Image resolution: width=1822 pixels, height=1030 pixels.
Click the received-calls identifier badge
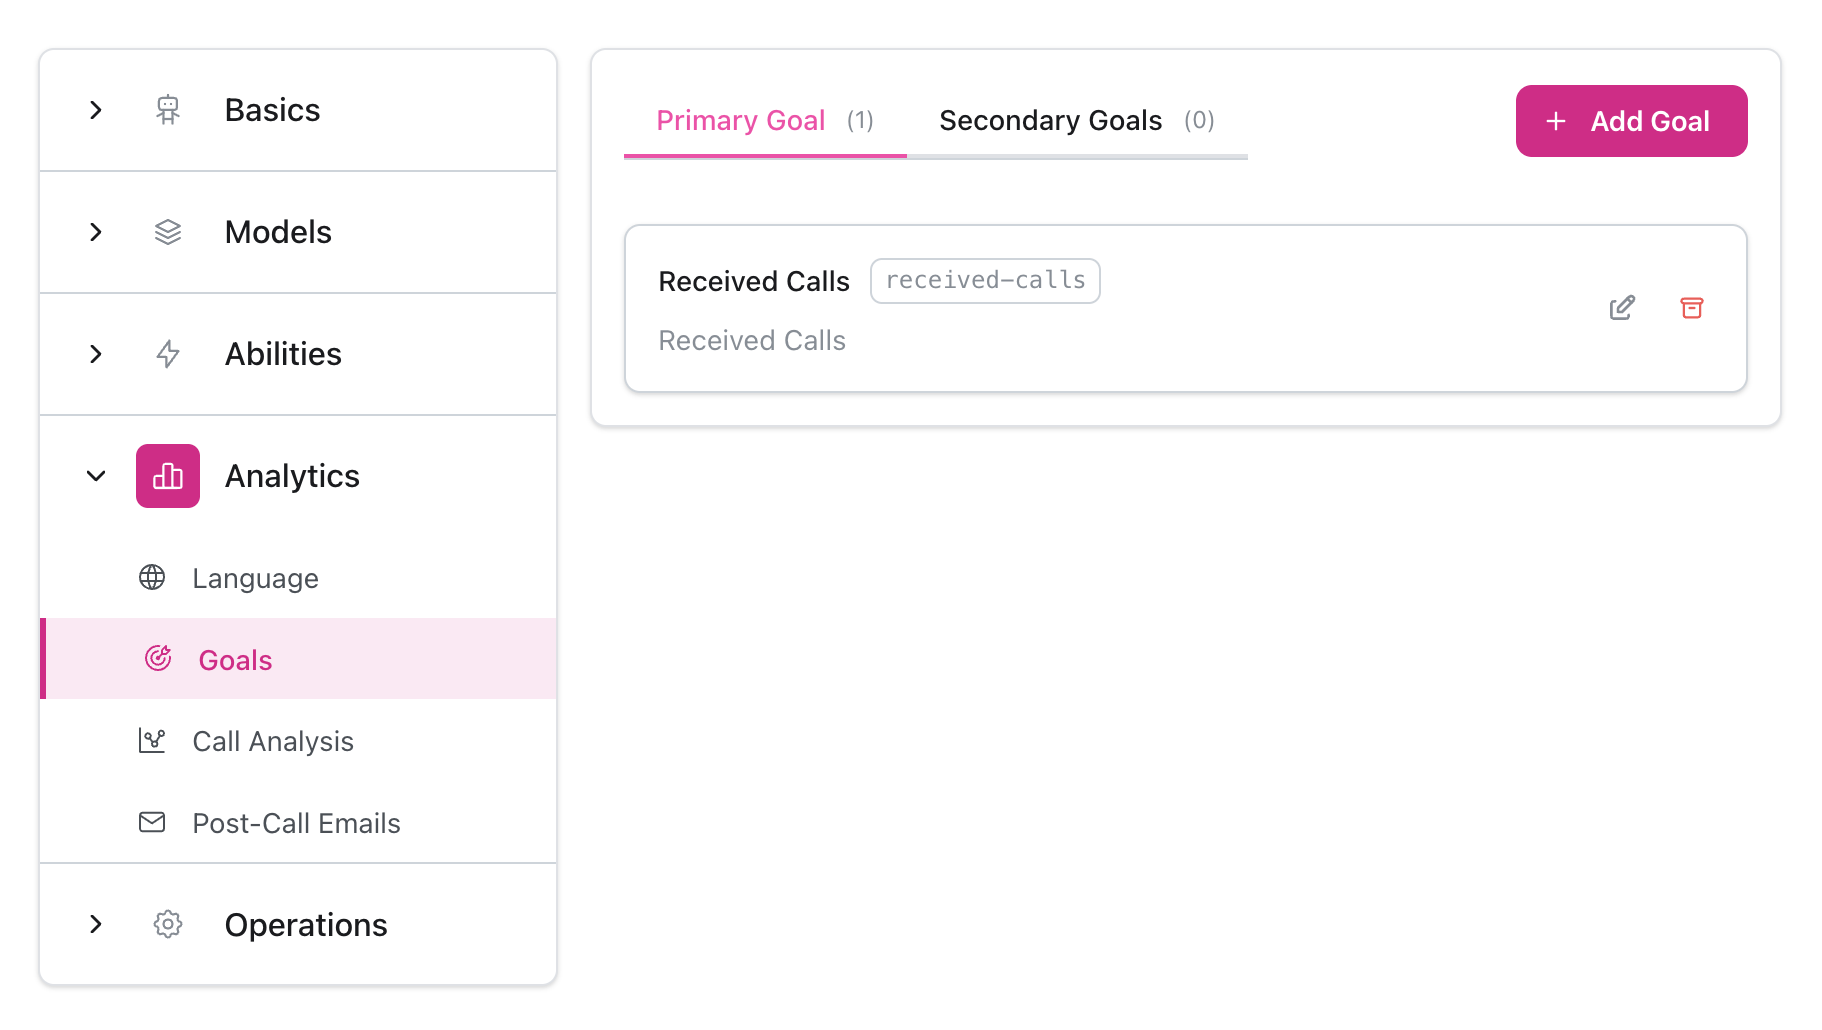(985, 281)
